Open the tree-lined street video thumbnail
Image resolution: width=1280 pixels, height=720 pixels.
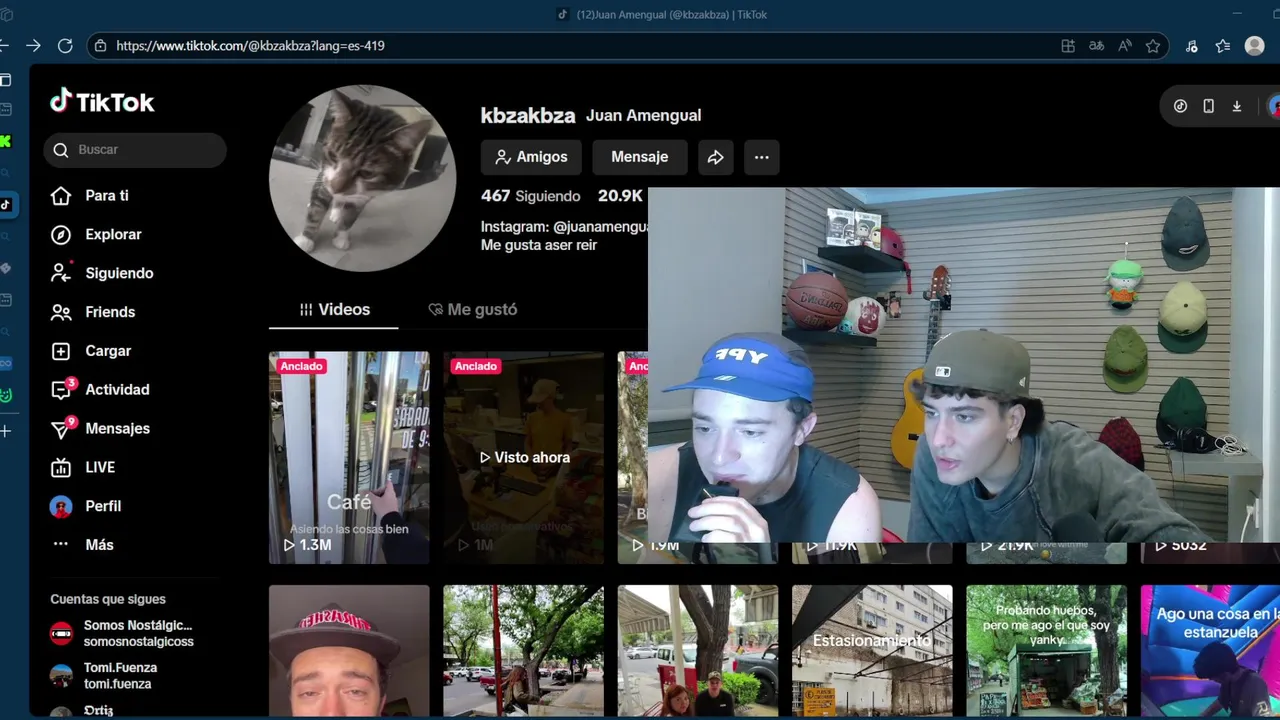pyautogui.click(x=524, y=651)
